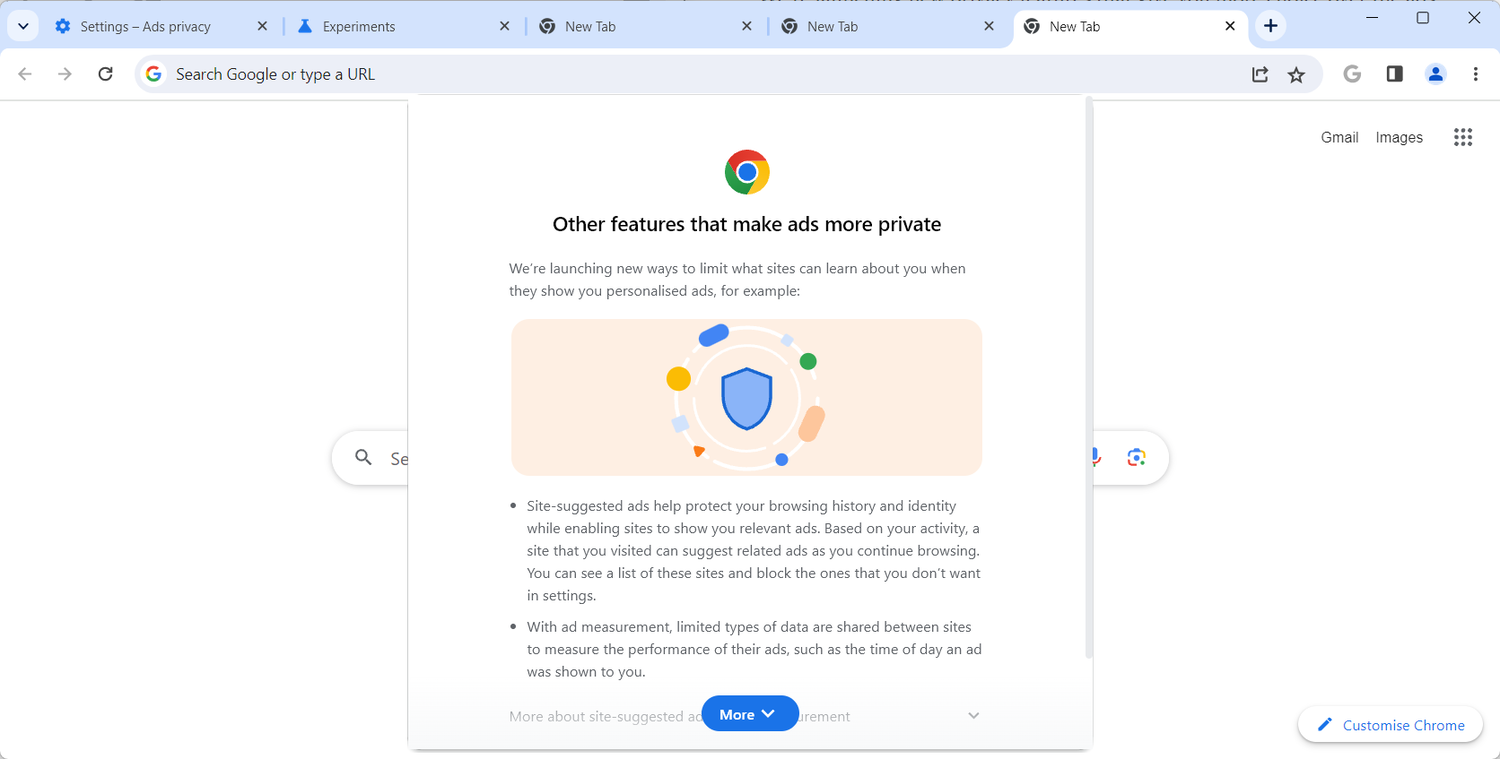
Task: Click Customise Chrome button
Action: tap(1390, 725)
